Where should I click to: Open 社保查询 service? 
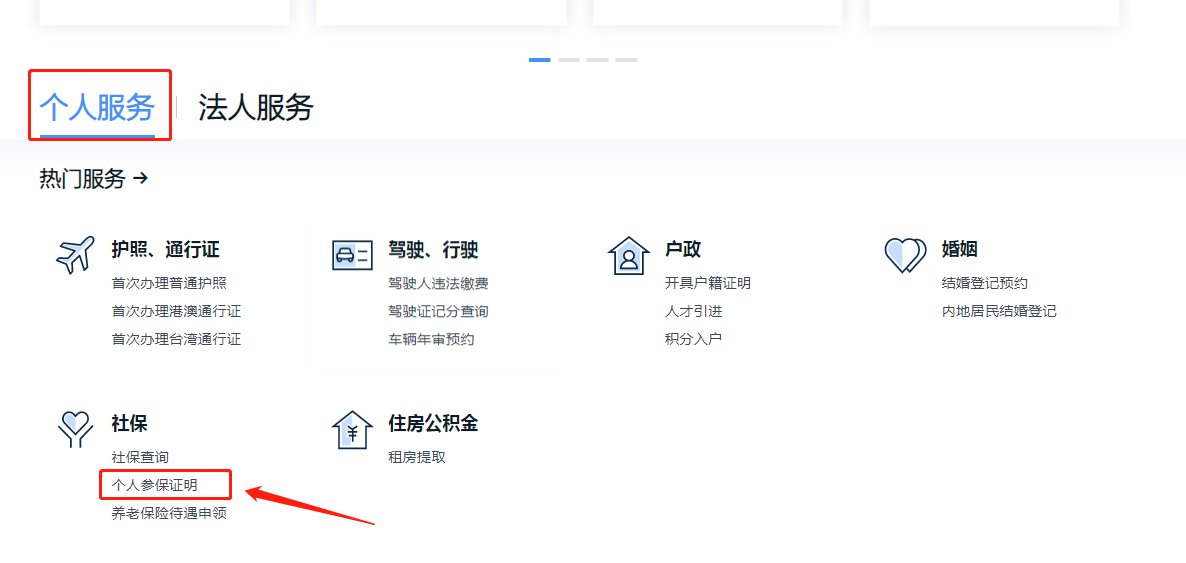pyautogui.click(x=140, y=458)
